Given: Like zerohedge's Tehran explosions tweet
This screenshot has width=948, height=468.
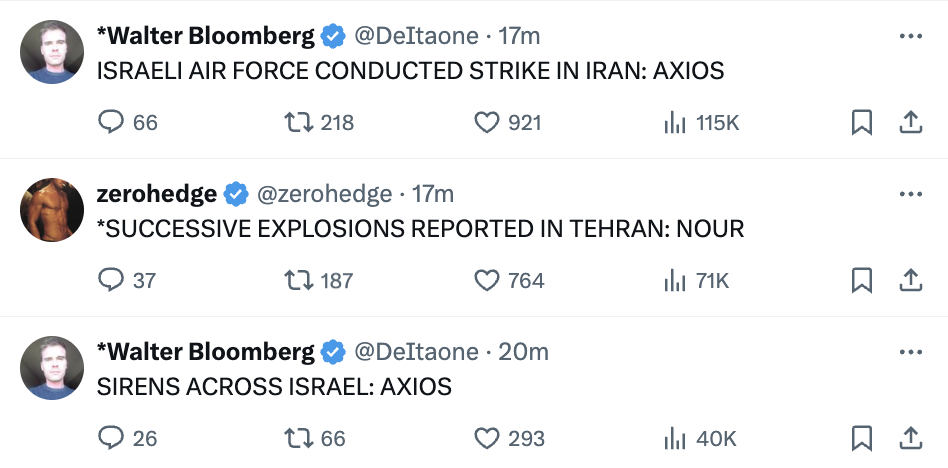Looking at the screenshot, I should click(486, 281).
